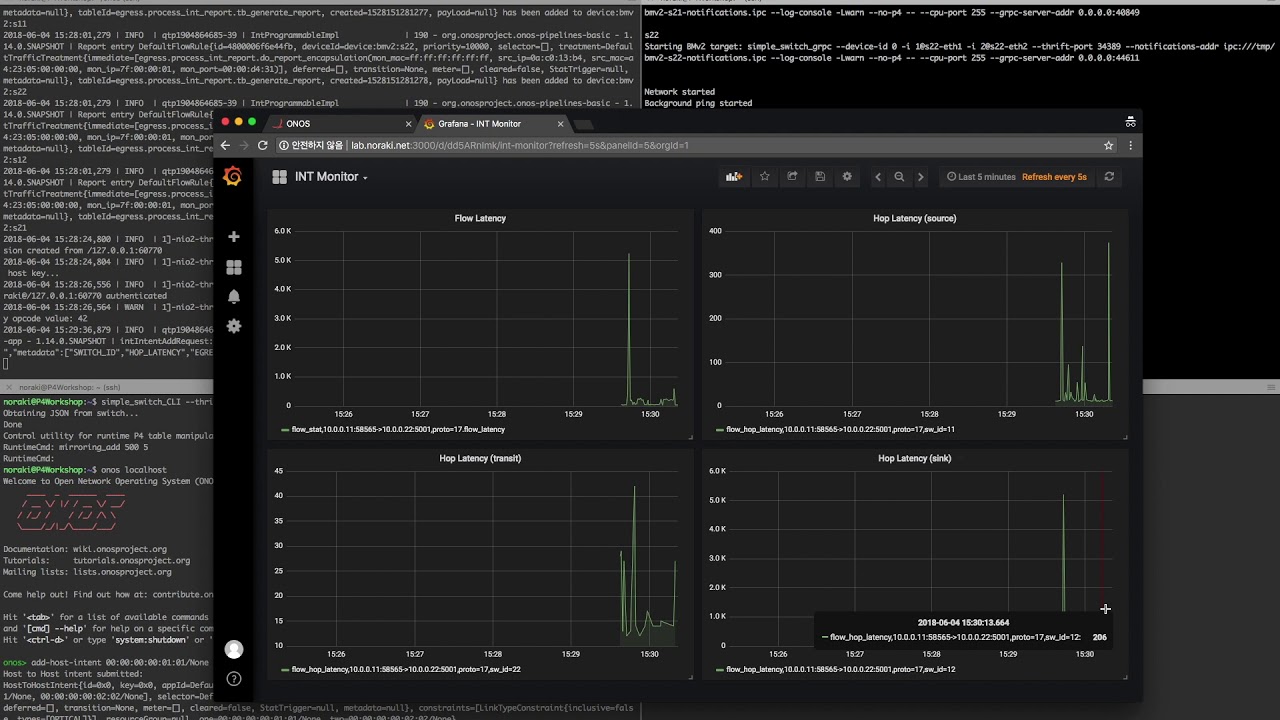Open the Configuration gear in sidebar
This screenshot has height=720, width=1280.
(234, 326)
